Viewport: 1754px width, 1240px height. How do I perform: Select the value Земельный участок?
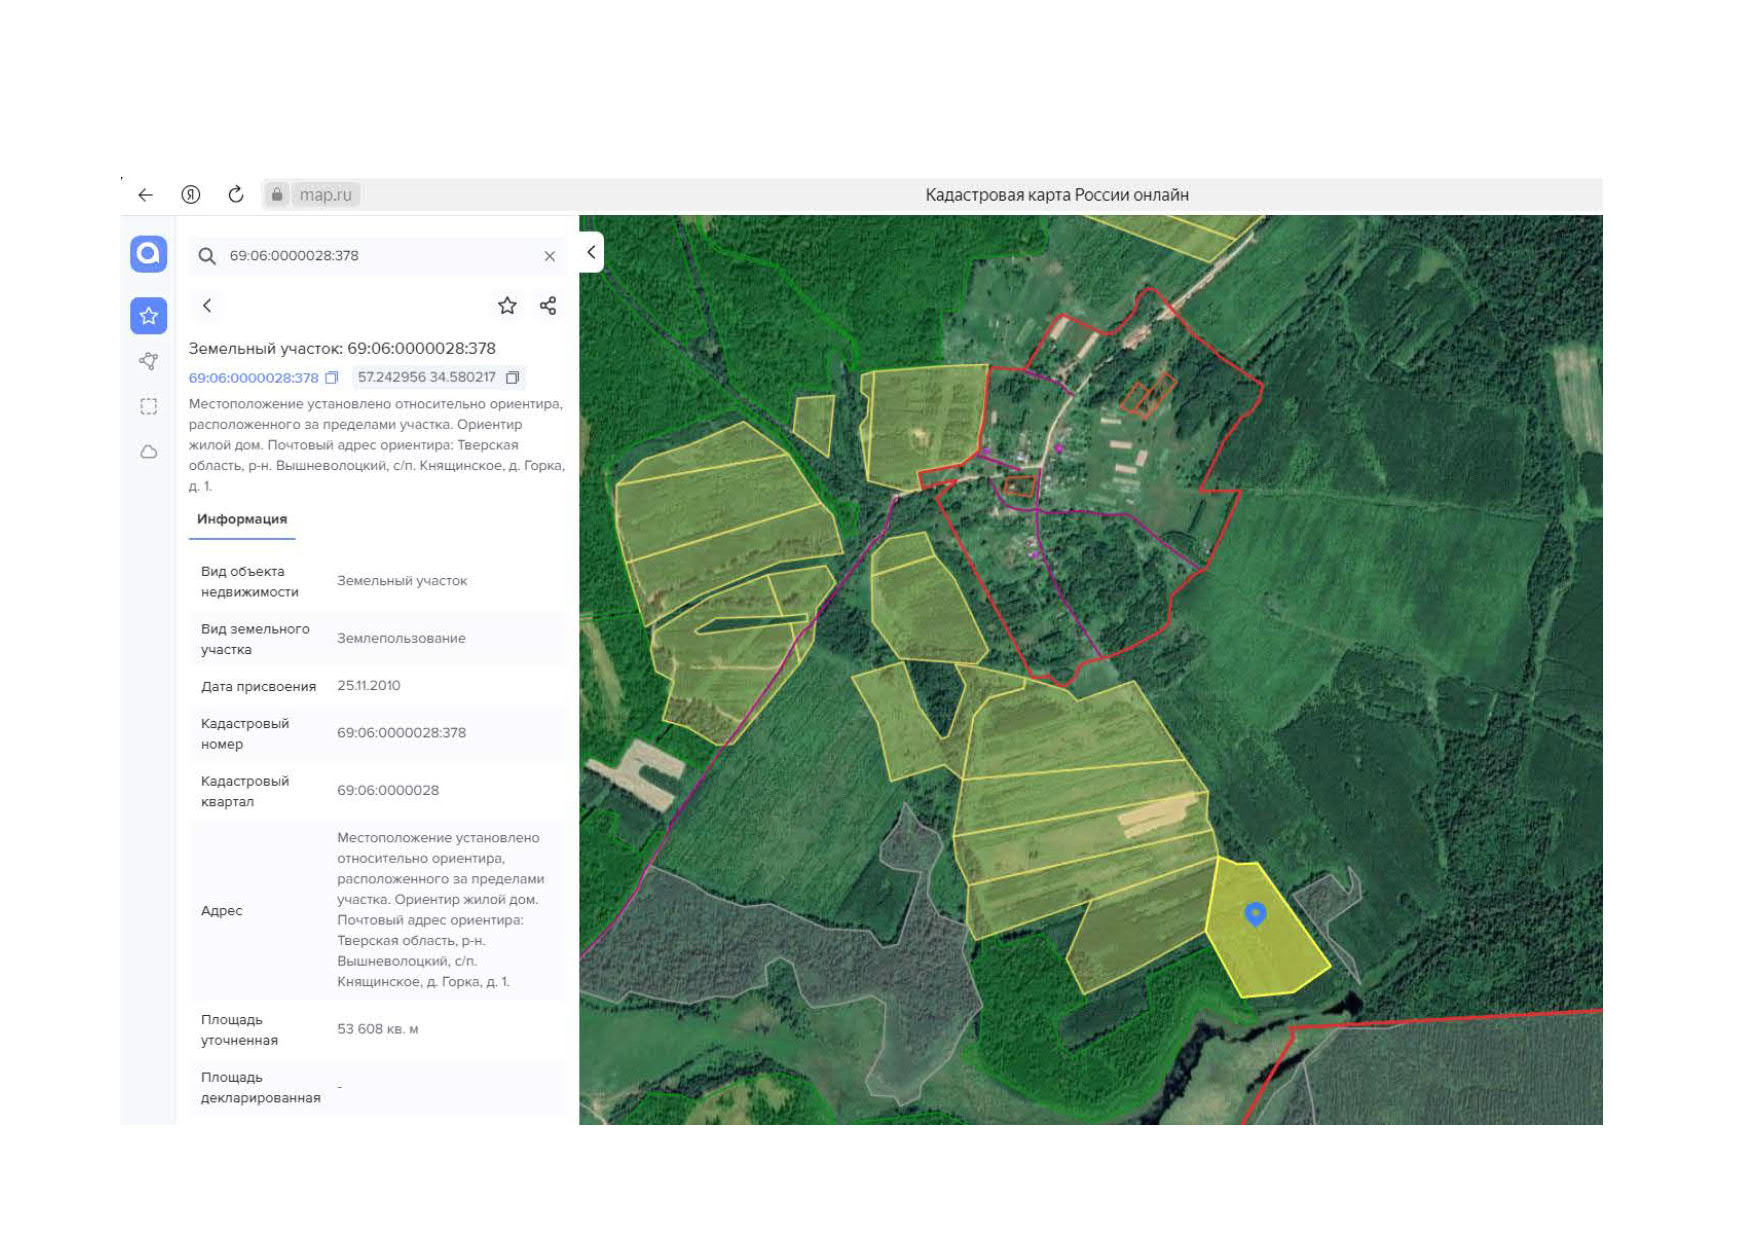pyautogui.click(x=402, y=581)
